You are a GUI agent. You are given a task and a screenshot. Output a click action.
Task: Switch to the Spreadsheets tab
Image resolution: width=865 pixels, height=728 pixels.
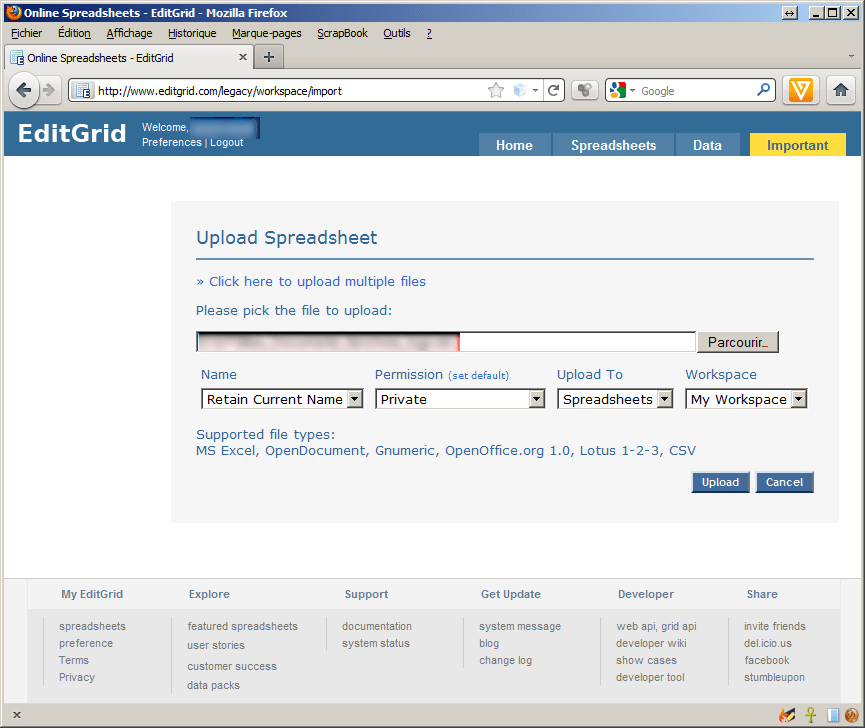point(613,145)
